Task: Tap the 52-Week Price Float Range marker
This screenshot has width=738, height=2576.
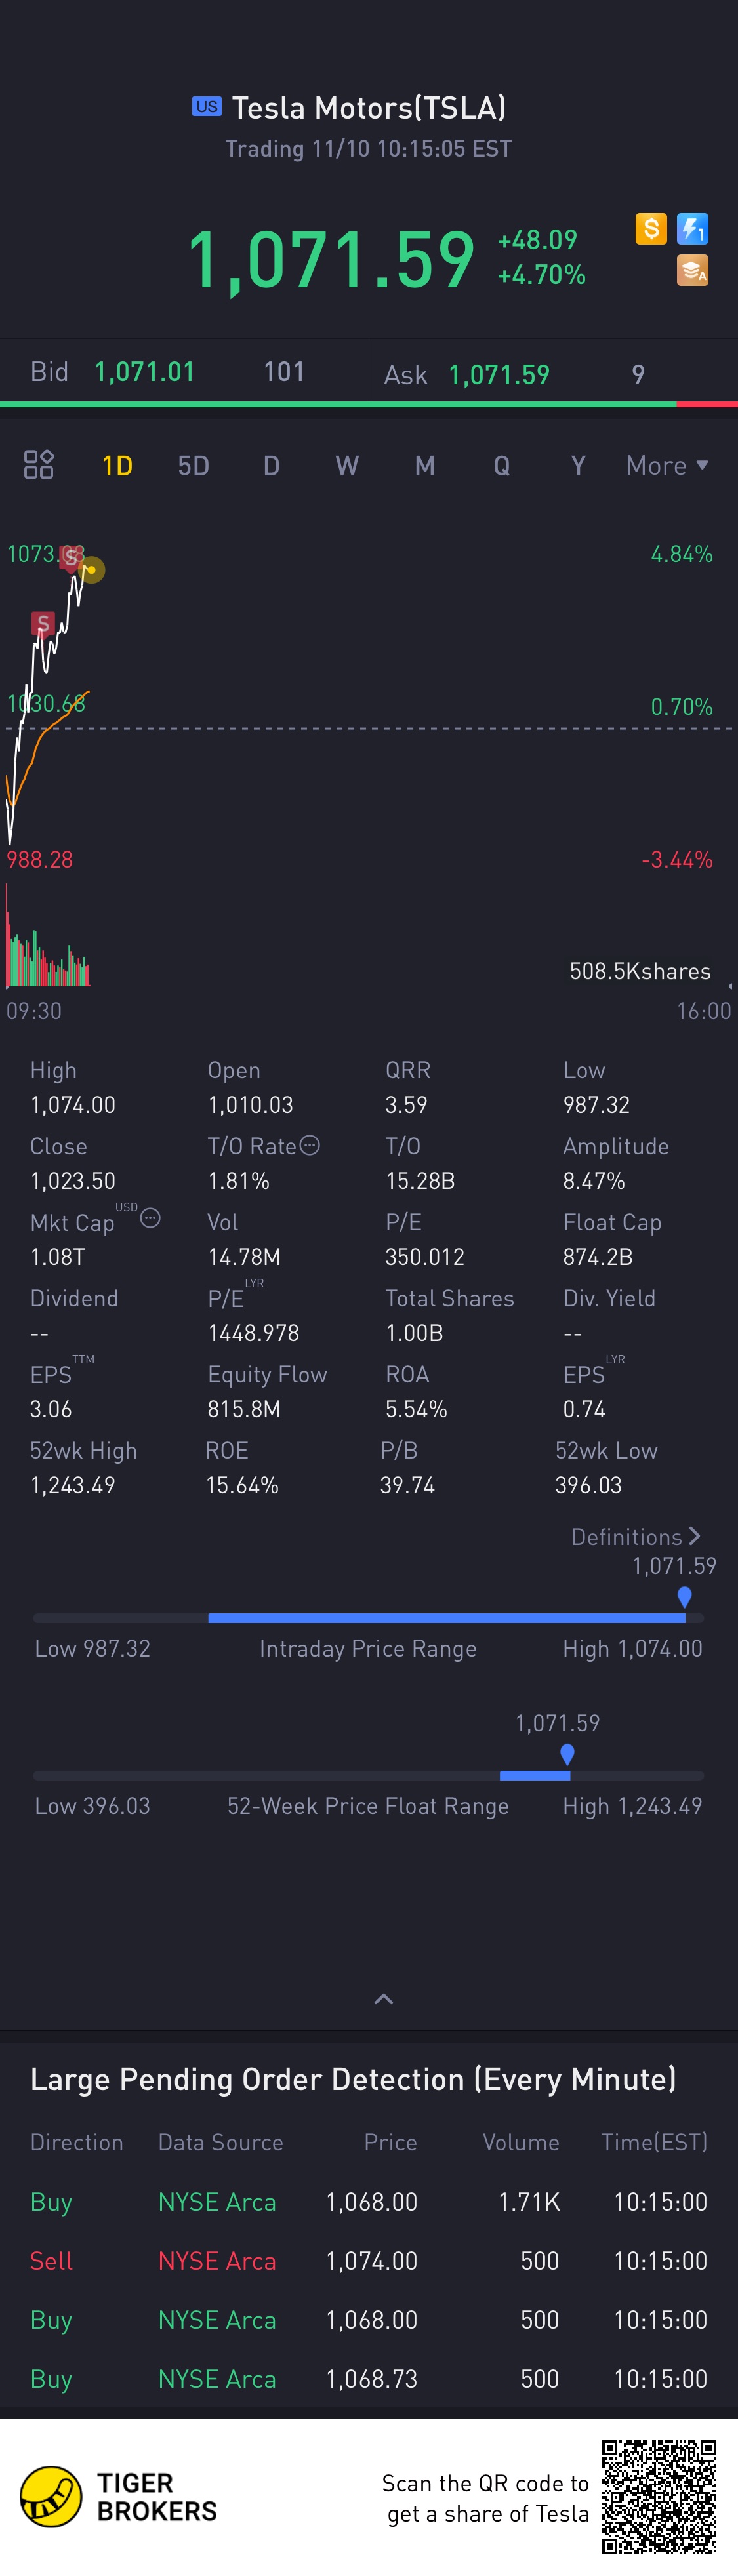Action: [x=567, y=1754]
